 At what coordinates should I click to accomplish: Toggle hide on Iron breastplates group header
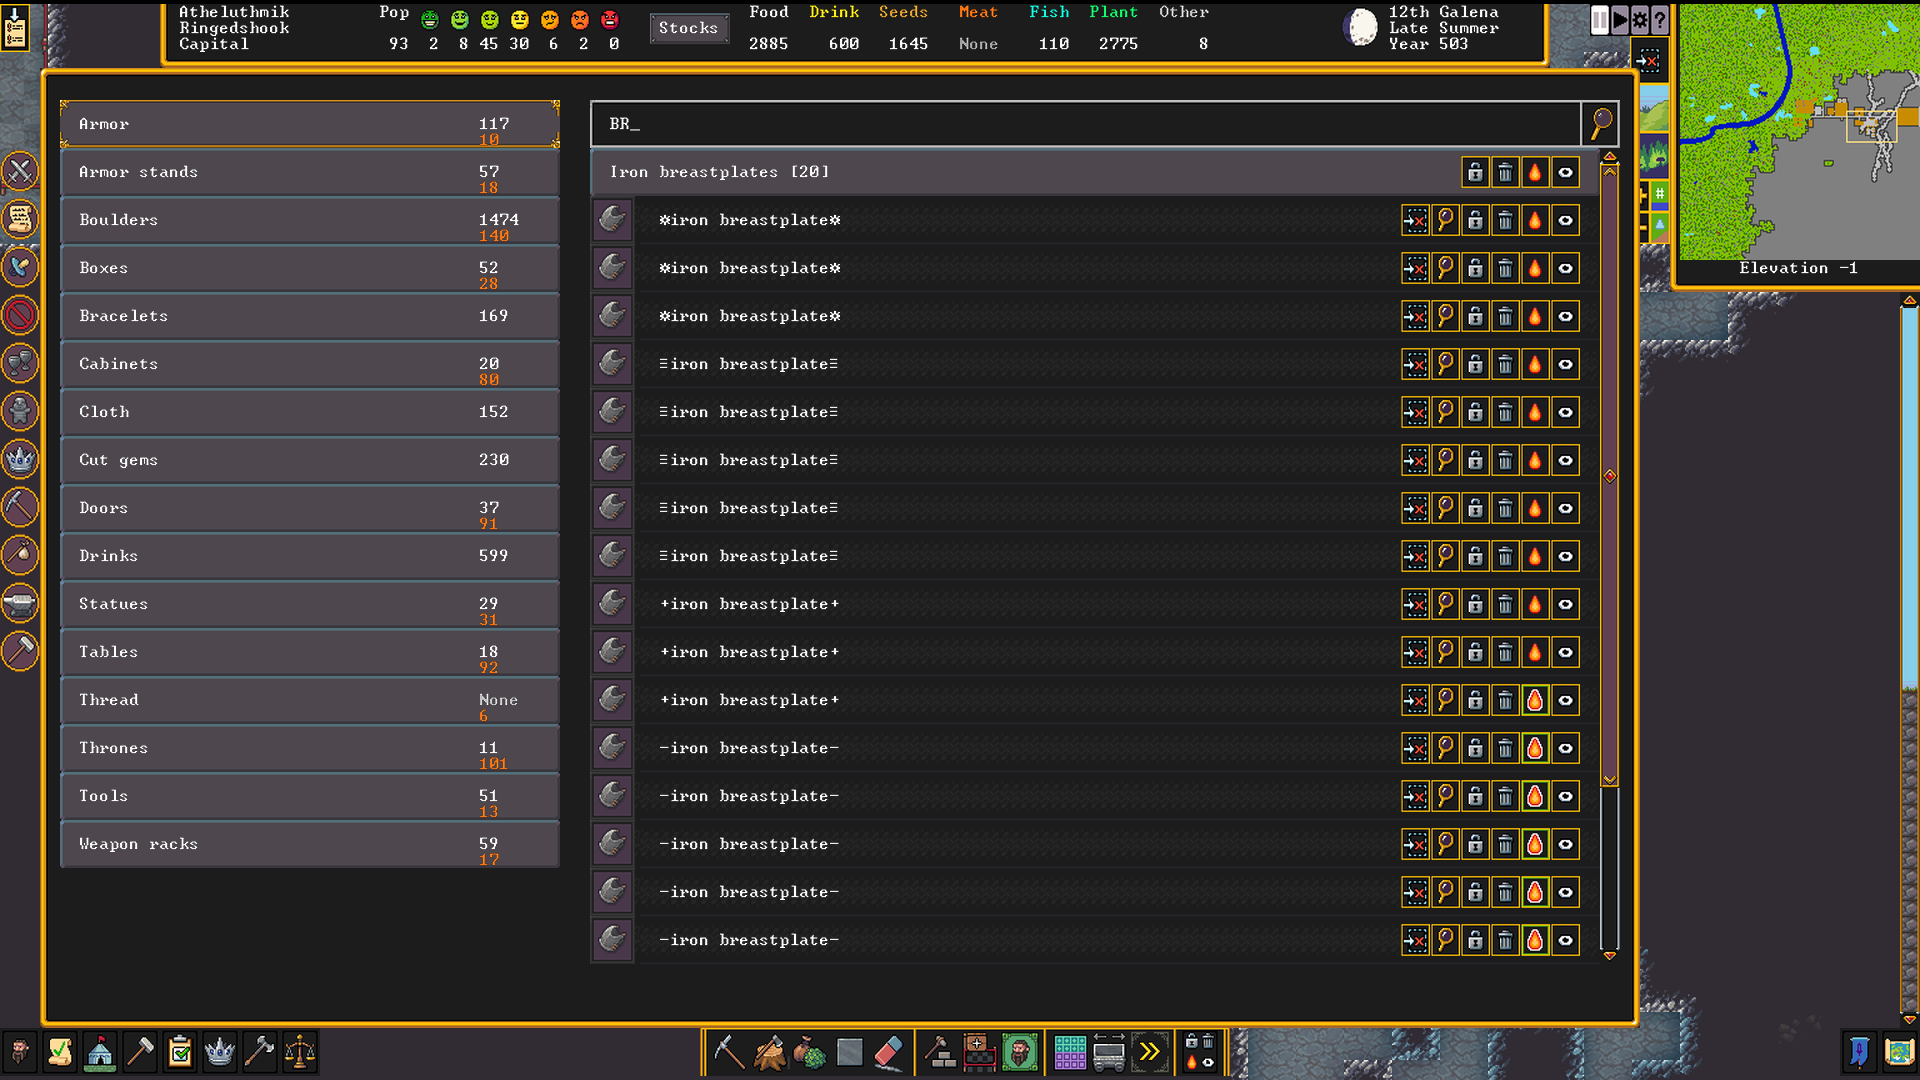tap(1565, 172)
